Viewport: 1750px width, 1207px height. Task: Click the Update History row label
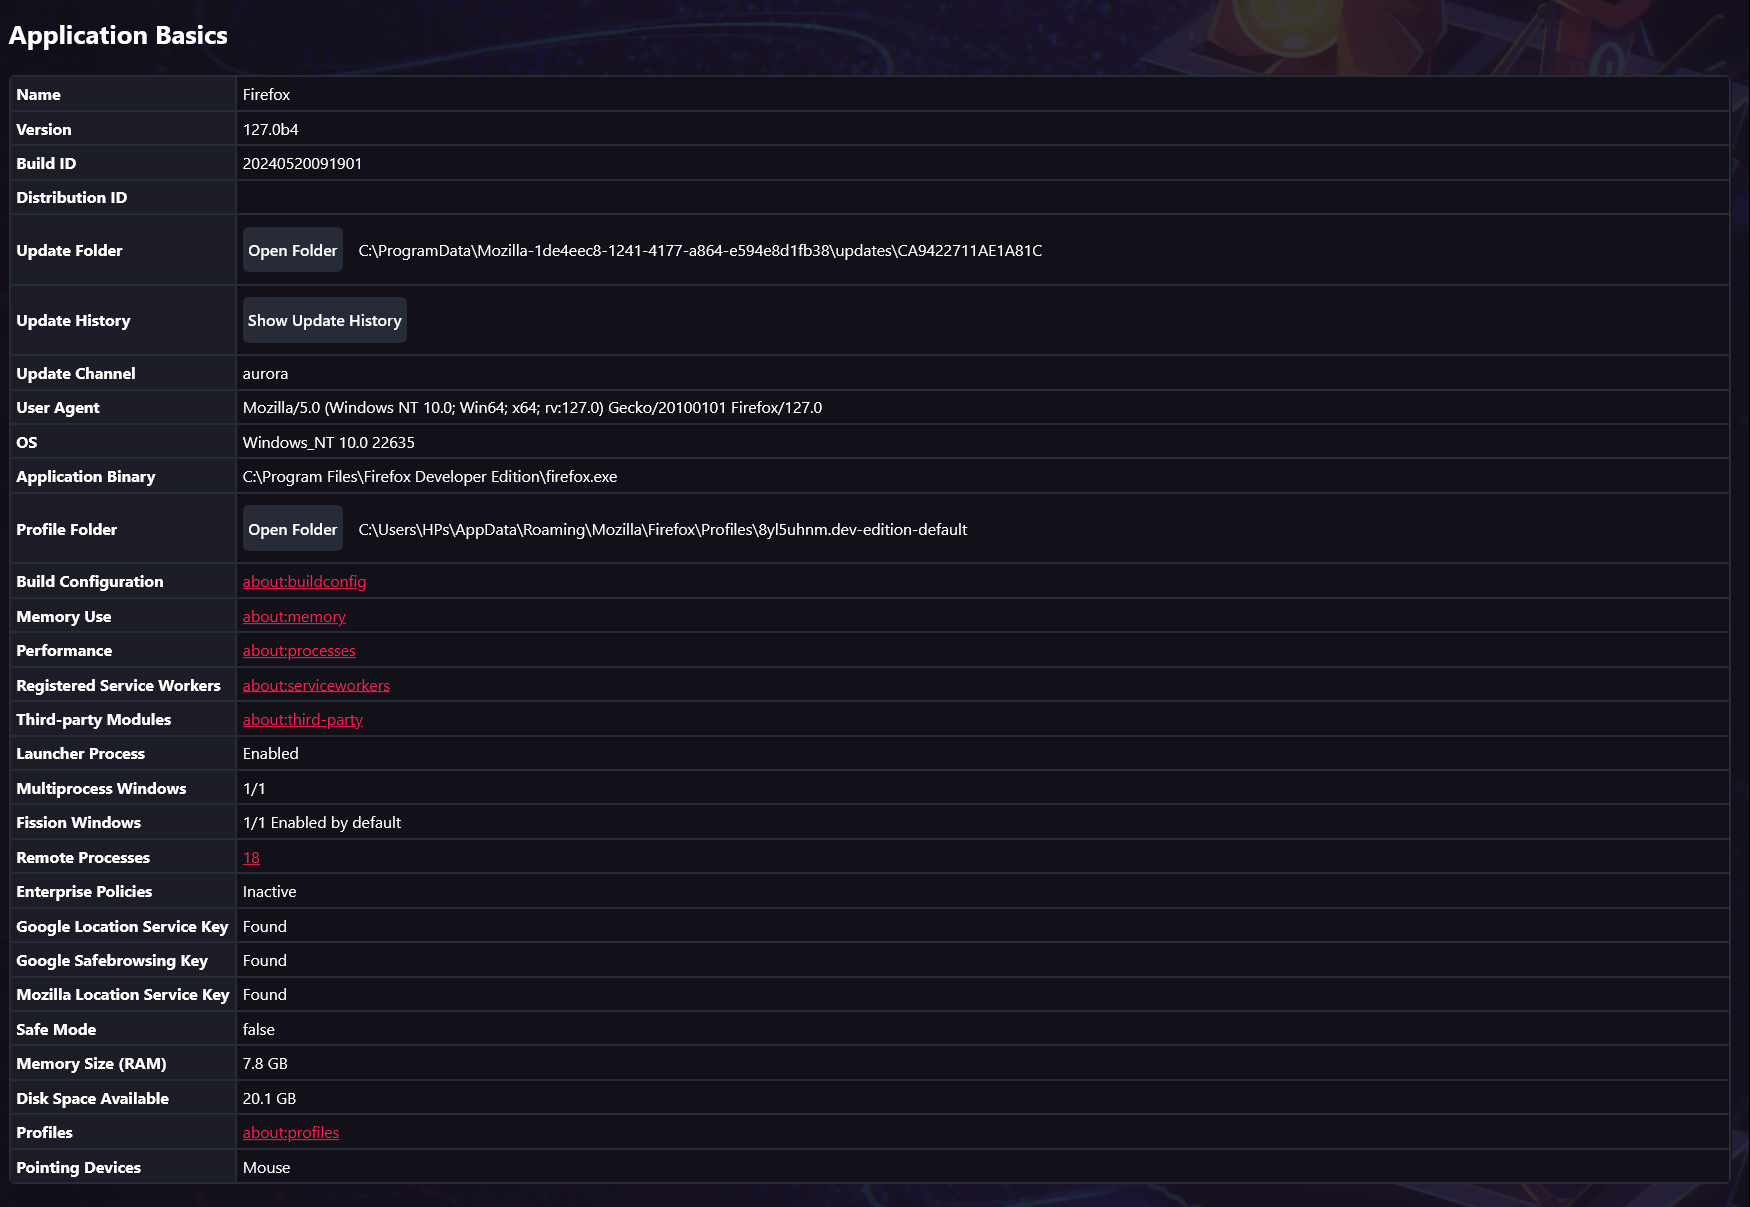click(73, 321)
